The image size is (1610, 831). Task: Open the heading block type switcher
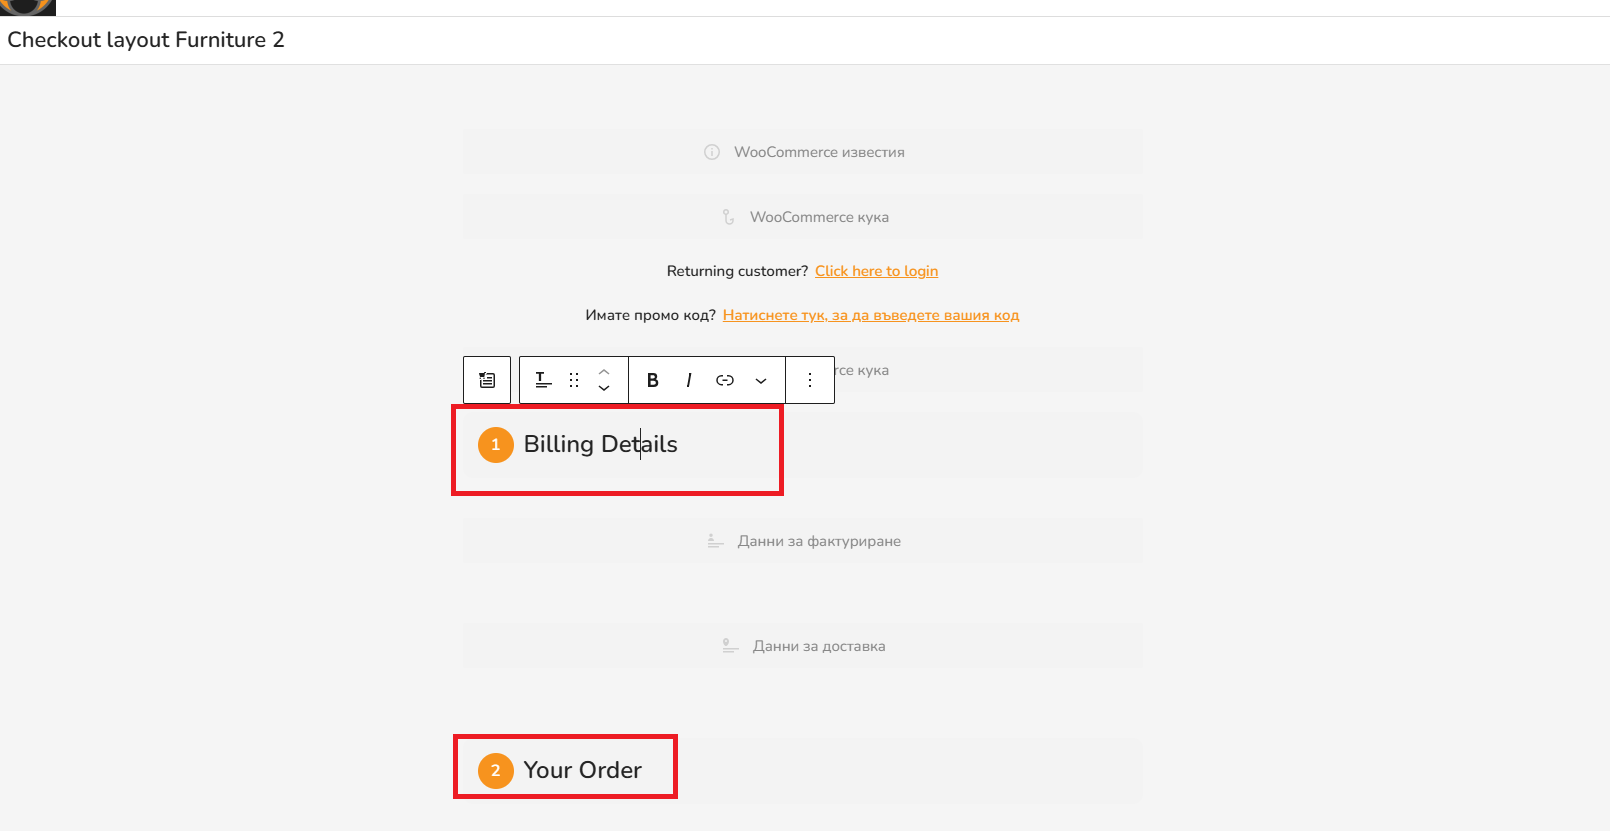tap(543, 380)
